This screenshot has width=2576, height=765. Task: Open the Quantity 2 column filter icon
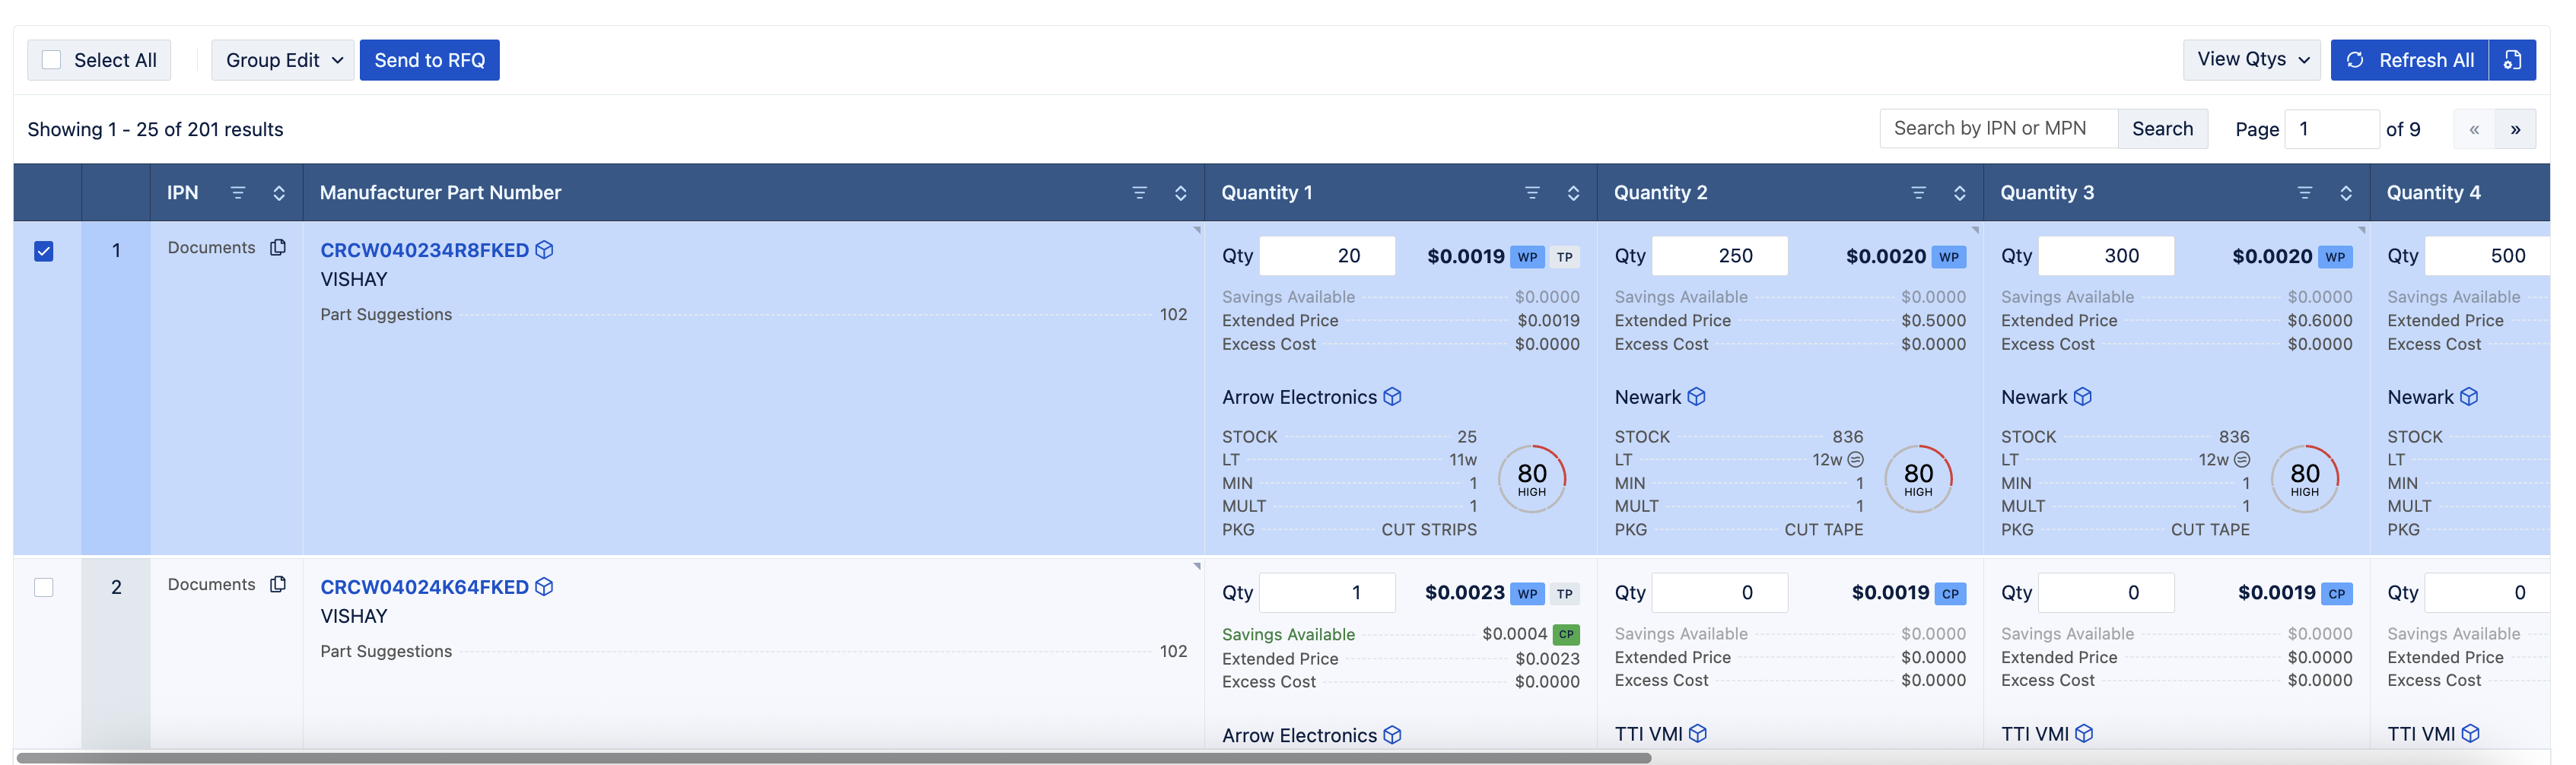[x=1918, y=193]
